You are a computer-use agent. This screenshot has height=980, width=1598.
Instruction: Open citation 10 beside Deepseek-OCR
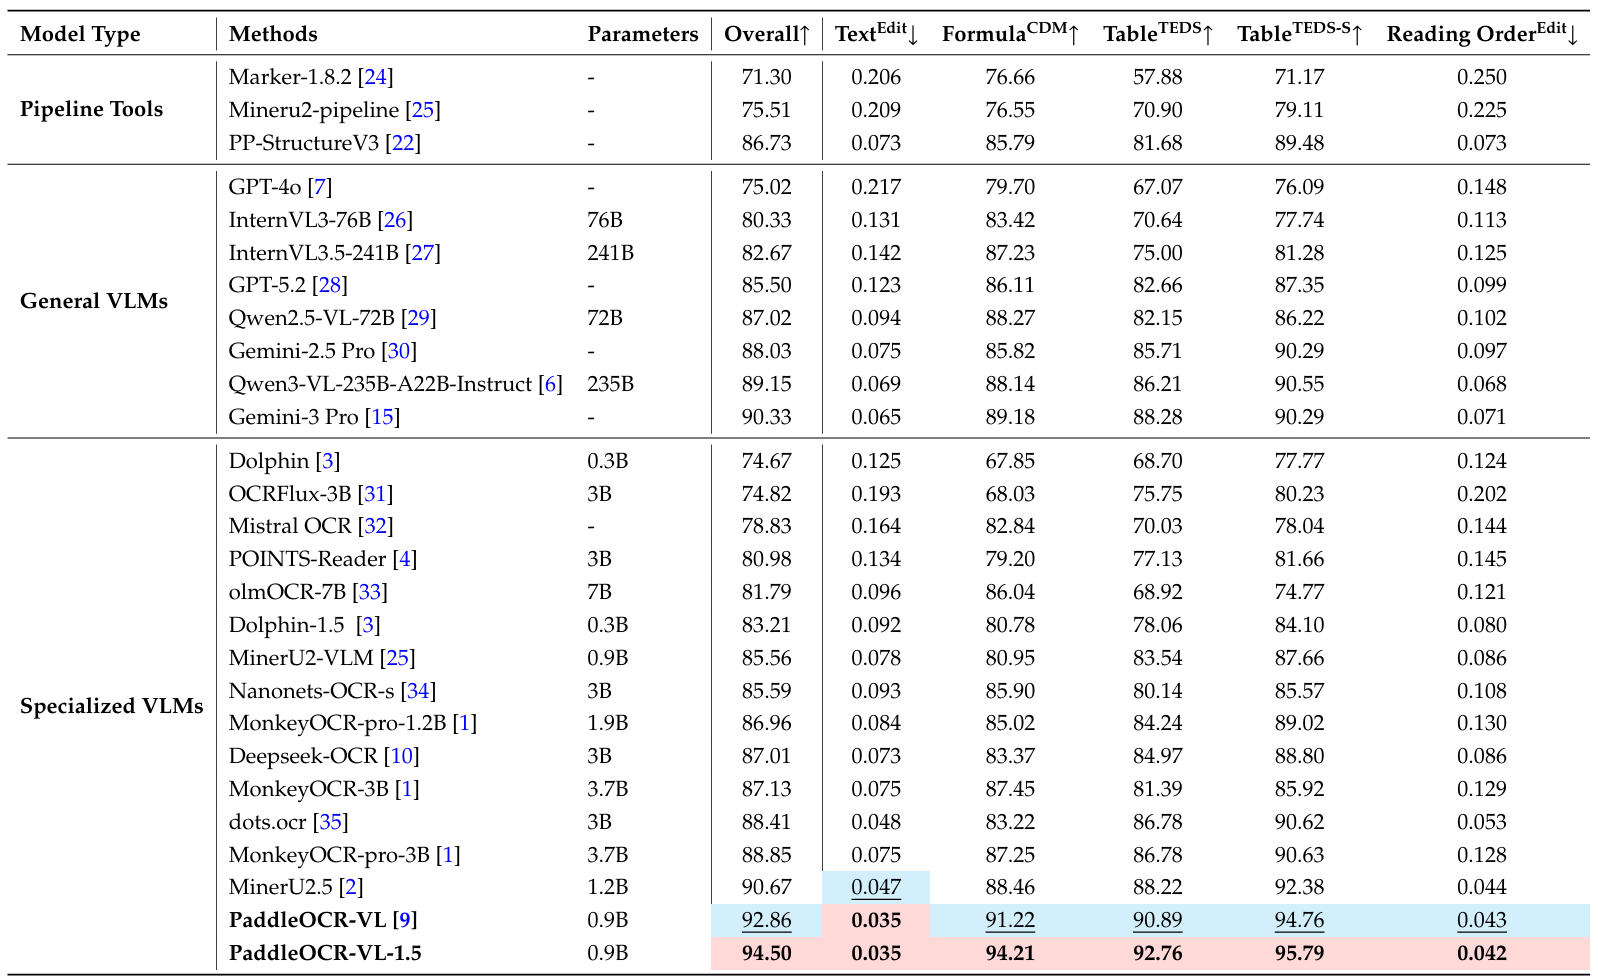pyautogui.click(x=401, y=756)
